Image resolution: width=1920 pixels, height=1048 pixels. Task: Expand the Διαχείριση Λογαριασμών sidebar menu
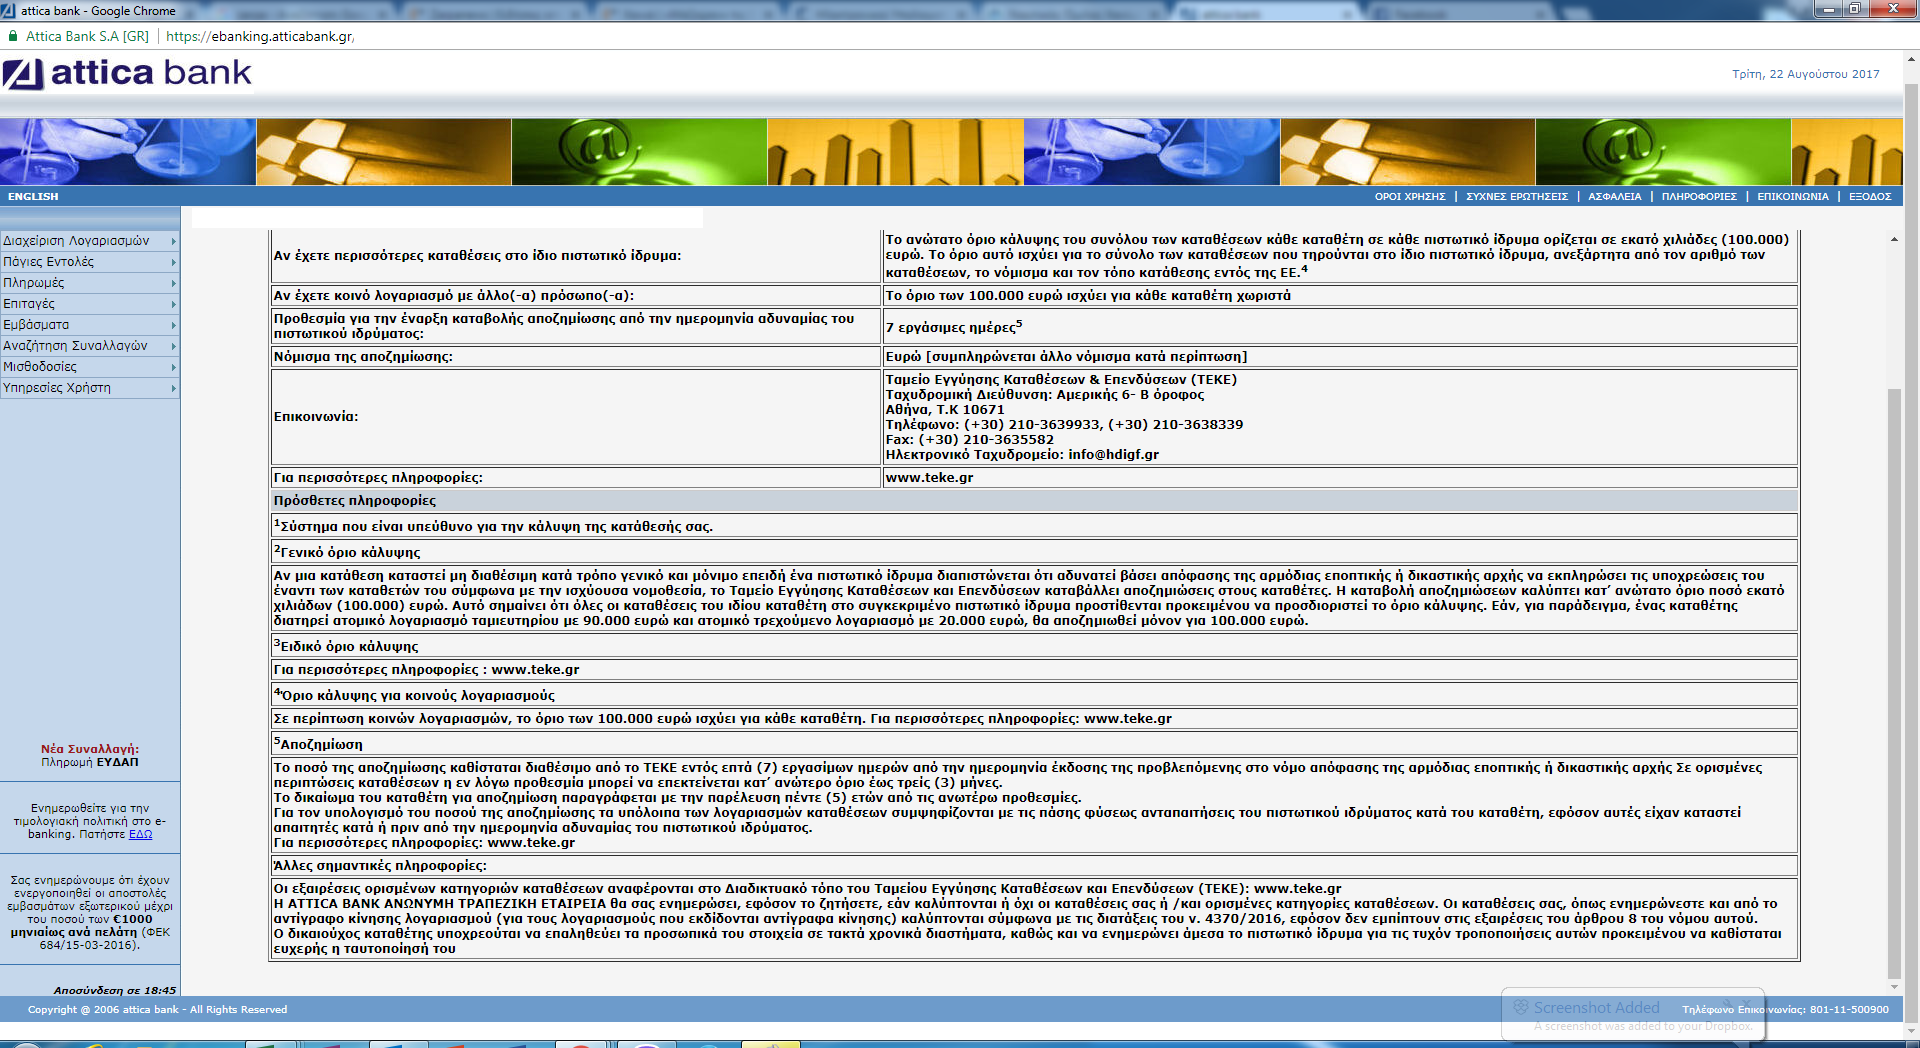89,241
